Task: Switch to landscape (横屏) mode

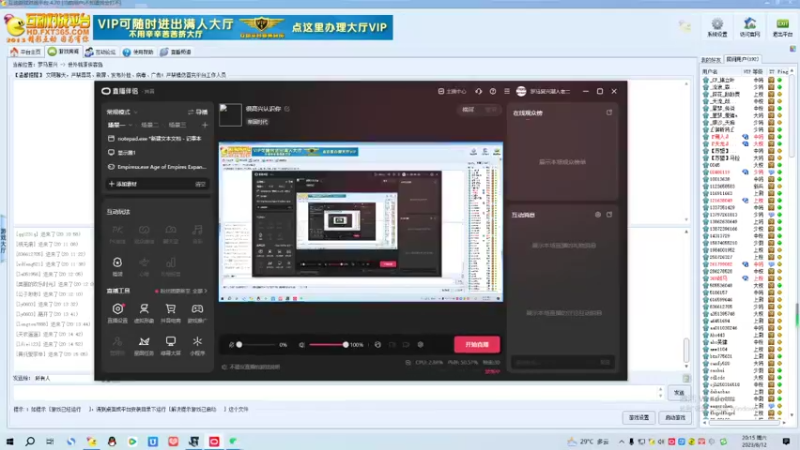Action: coord(468,110)
